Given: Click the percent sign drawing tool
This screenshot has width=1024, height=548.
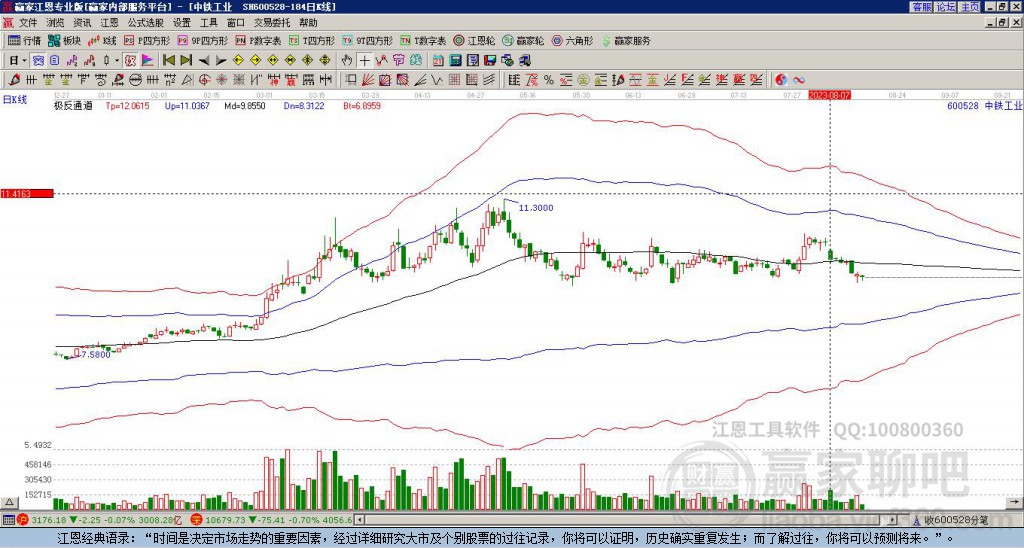Looking at the screenshot, I should click(x=549, y=80).
